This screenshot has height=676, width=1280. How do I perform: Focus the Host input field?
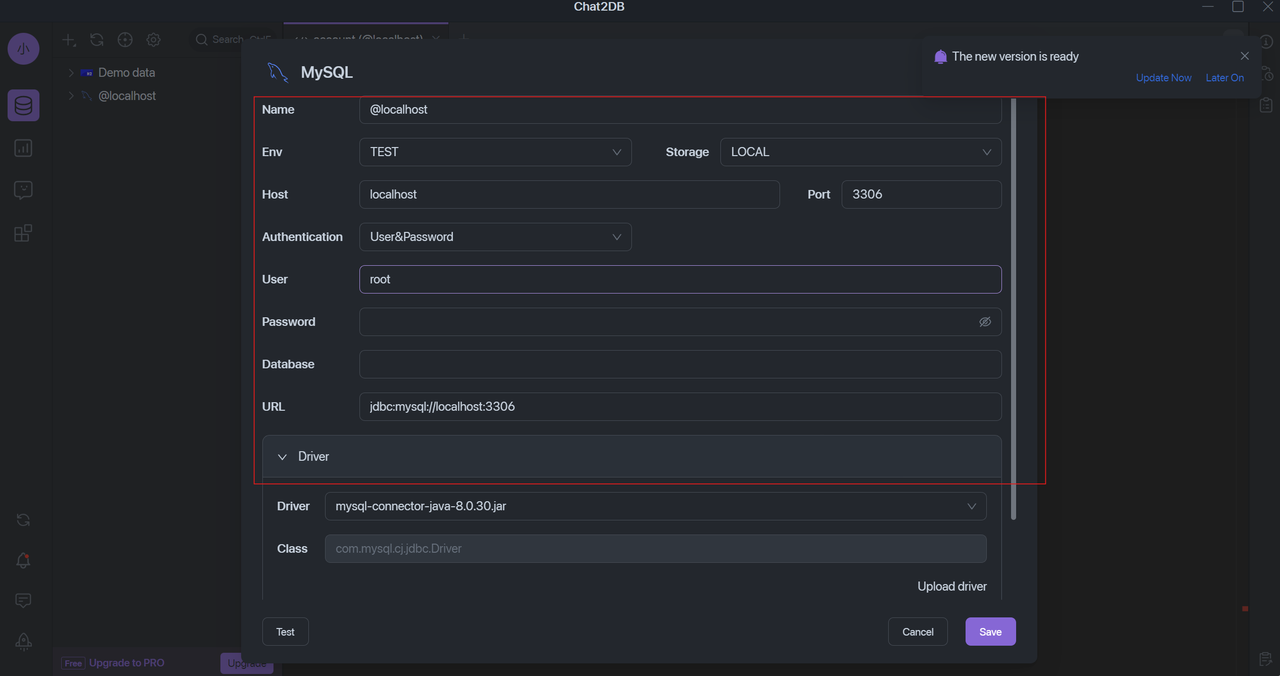coord(569,194)
